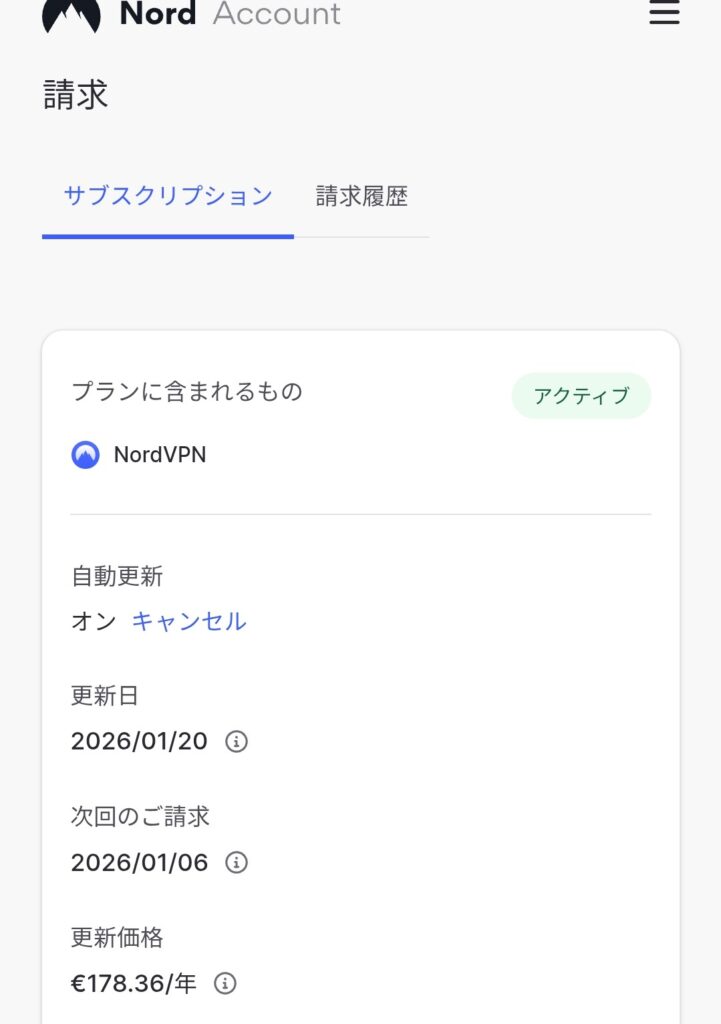Click the 次回のご請求 label

140,816
